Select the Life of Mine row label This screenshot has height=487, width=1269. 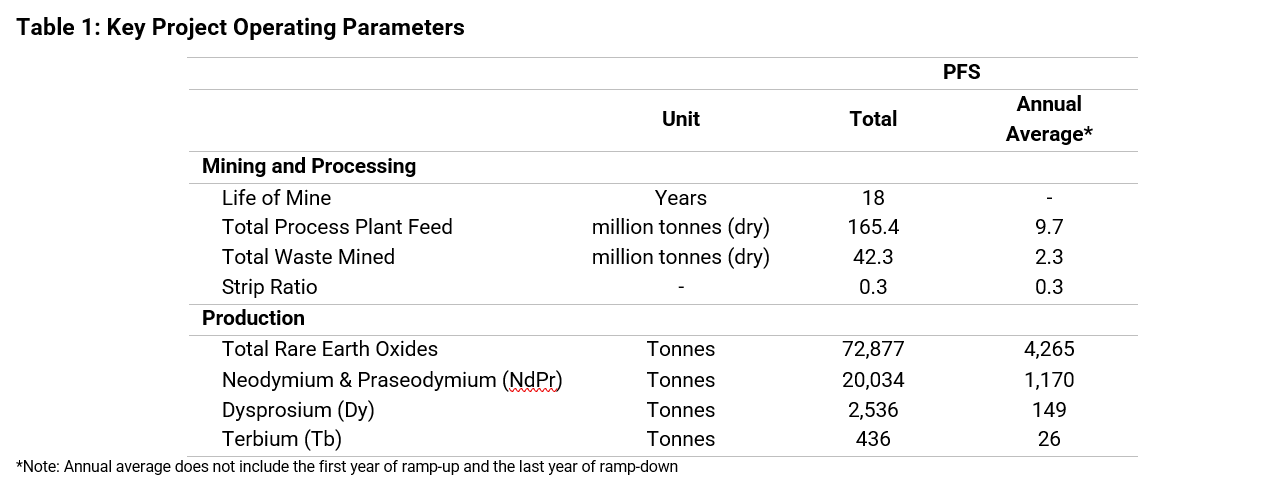(x=276, y=198)
